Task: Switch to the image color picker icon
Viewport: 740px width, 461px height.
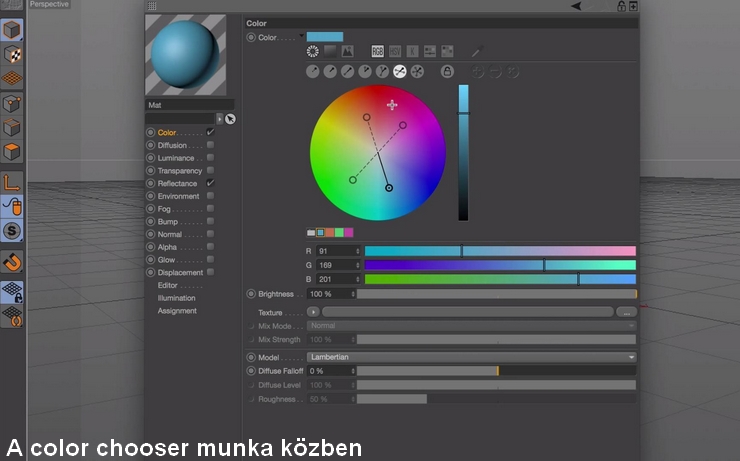Action: pyautogui.click(x=347, y=51)
